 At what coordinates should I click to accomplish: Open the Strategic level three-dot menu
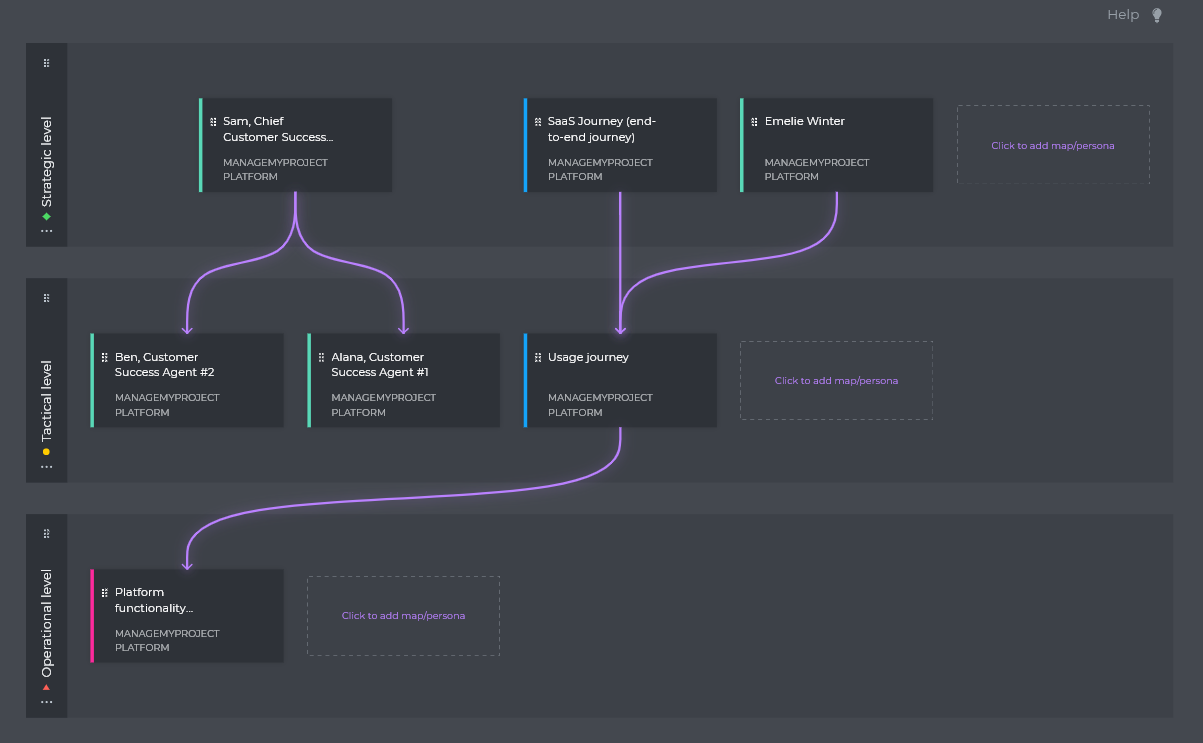(x=46, y=231)
